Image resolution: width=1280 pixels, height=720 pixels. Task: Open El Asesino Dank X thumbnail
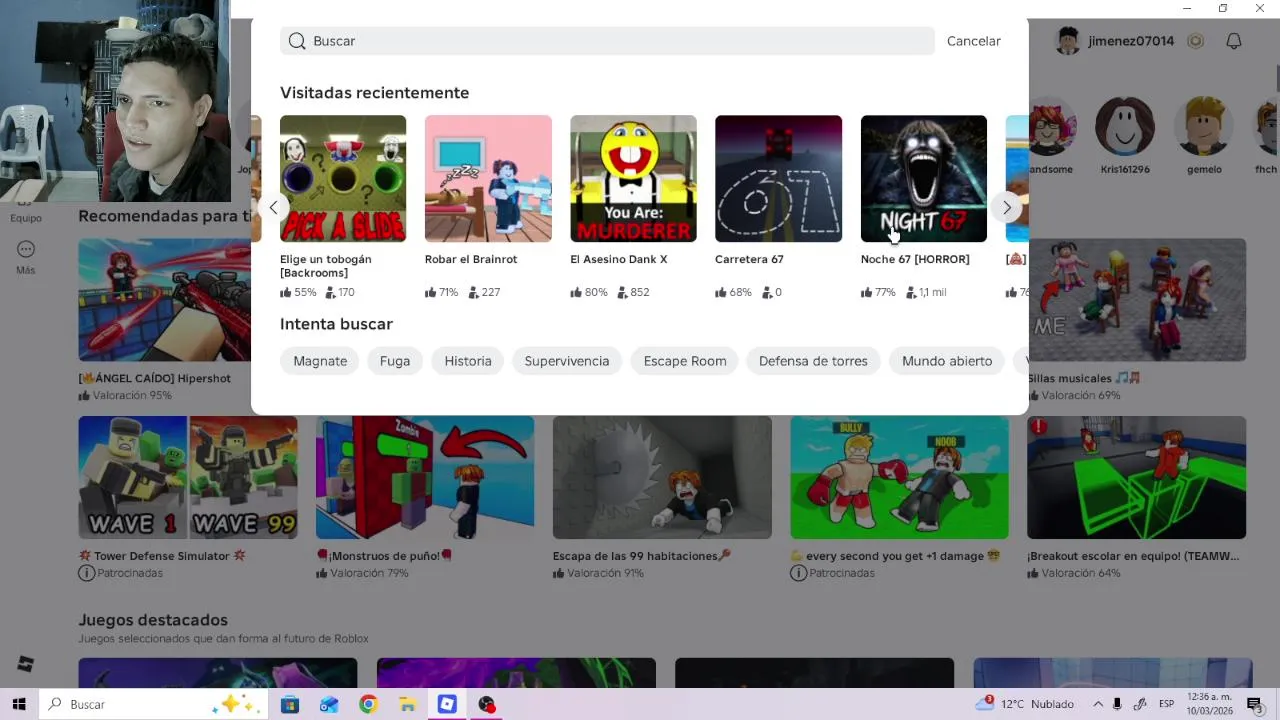633,178
